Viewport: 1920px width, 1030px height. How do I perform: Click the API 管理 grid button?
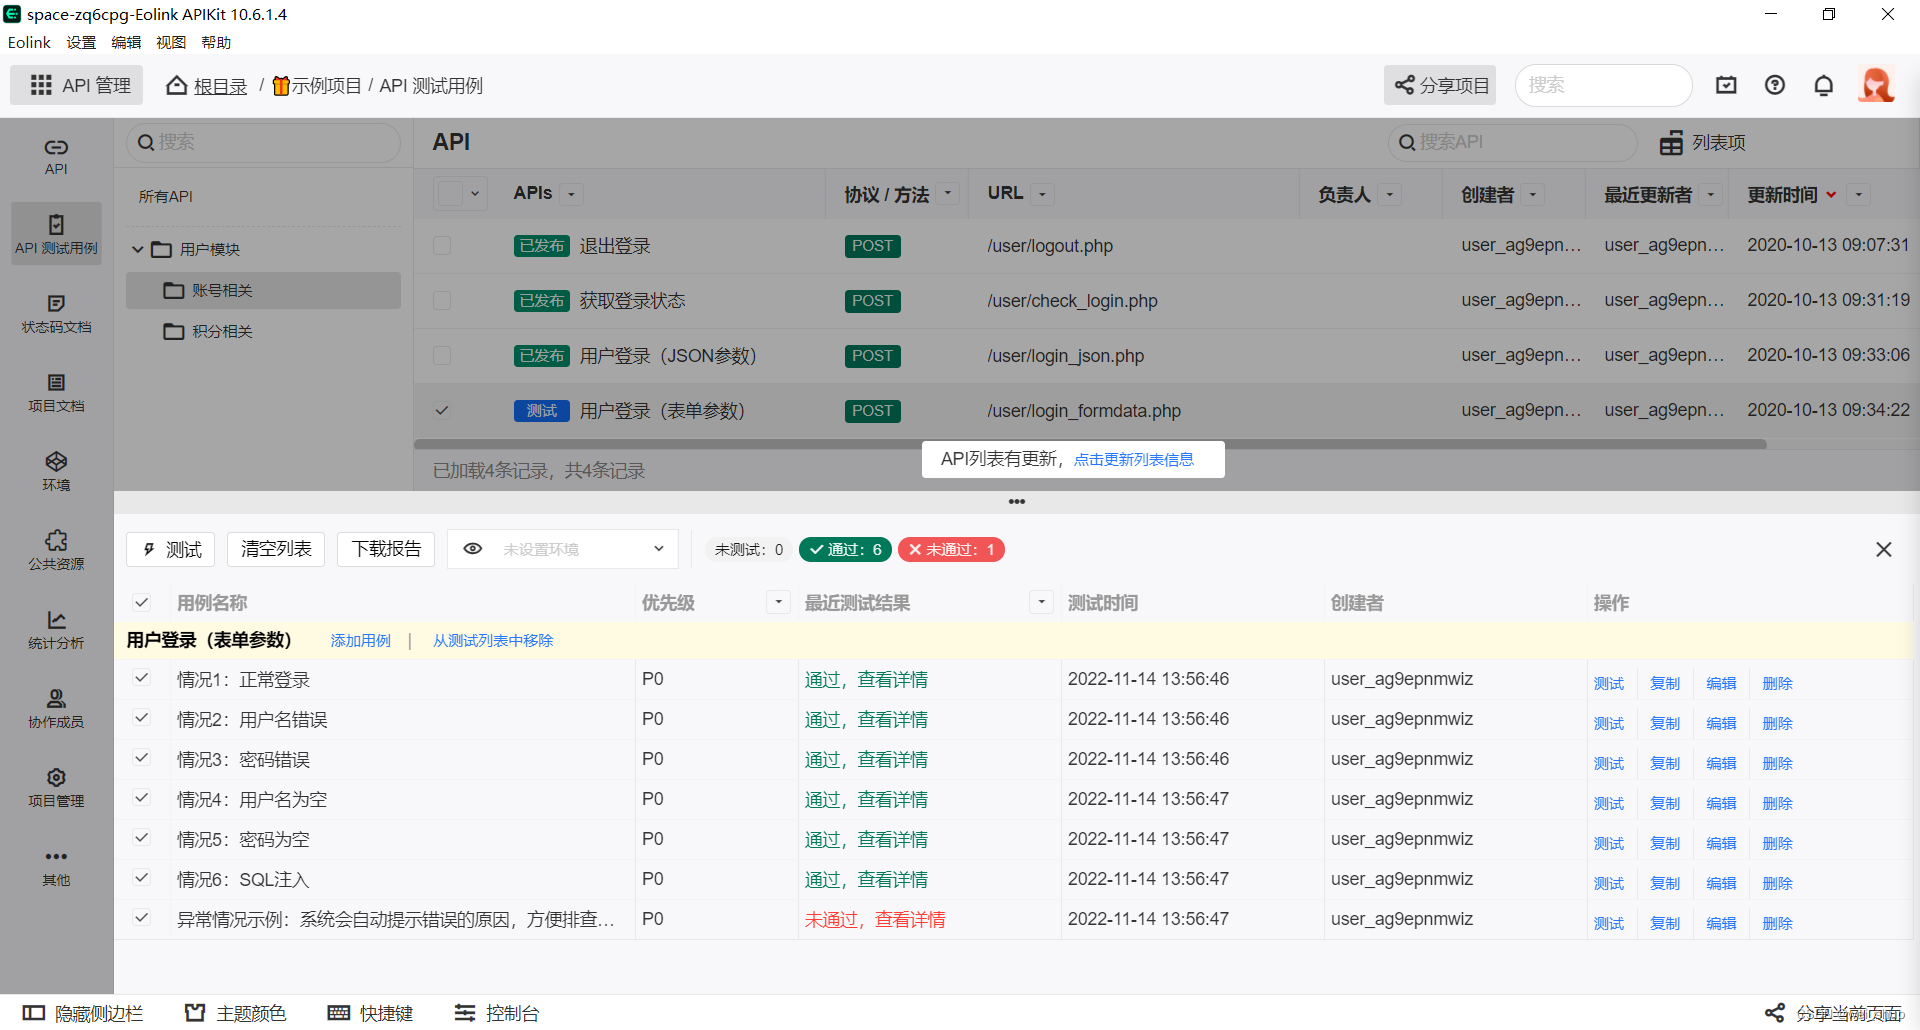coord(77,85)
